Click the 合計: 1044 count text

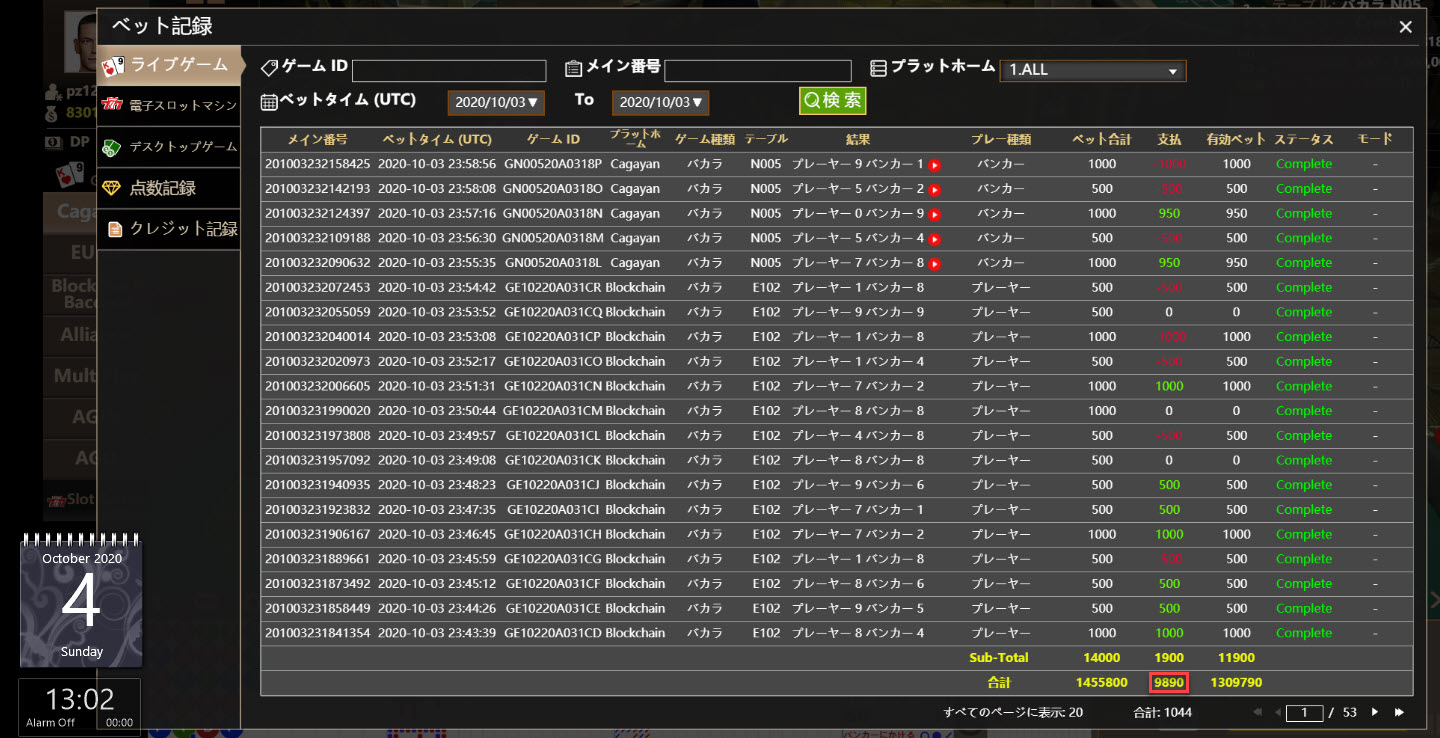click(1162, 713)
